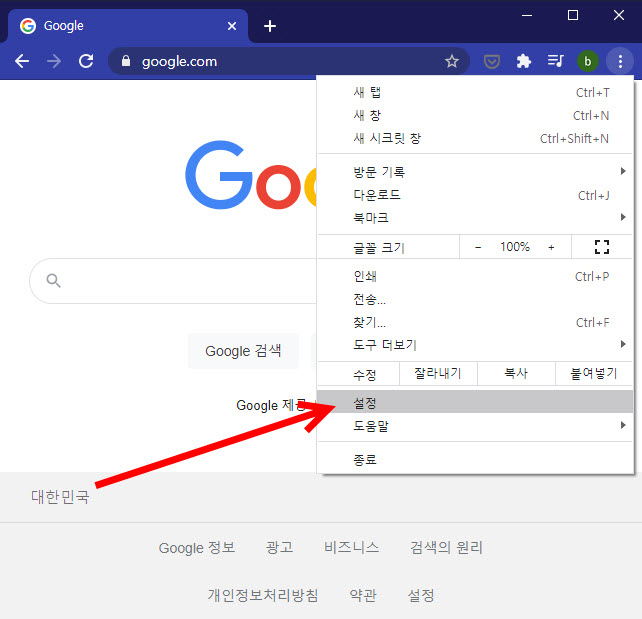Increase zoom with plus button
642x619 pixels.
tap(551, 247)
